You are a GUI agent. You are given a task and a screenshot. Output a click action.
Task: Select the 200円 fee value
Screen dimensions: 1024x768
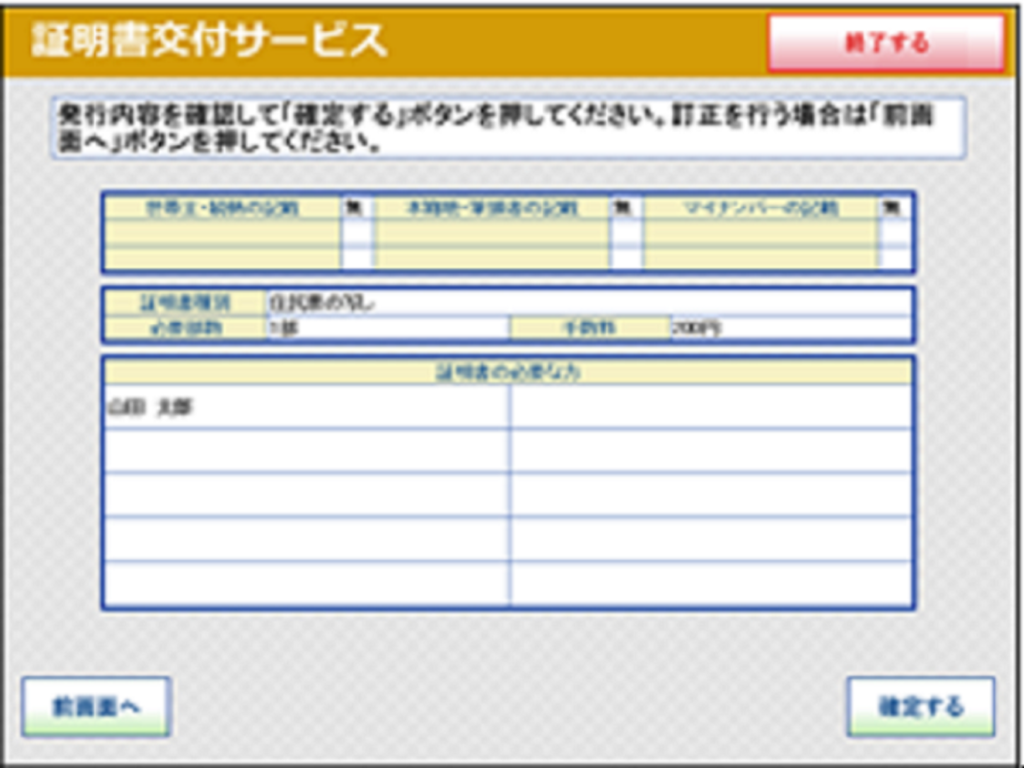pyautogui.click(x=790, y=328)
